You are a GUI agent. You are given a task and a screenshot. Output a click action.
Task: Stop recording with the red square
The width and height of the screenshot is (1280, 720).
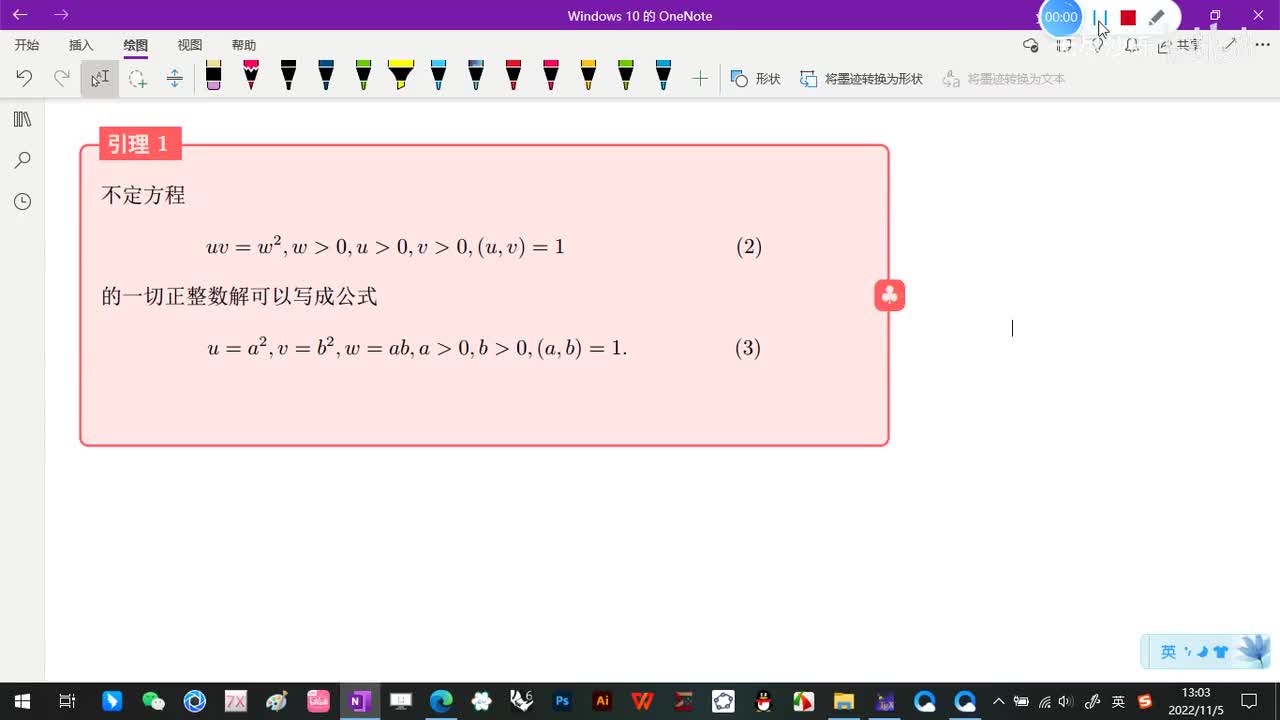(1128, 17)
